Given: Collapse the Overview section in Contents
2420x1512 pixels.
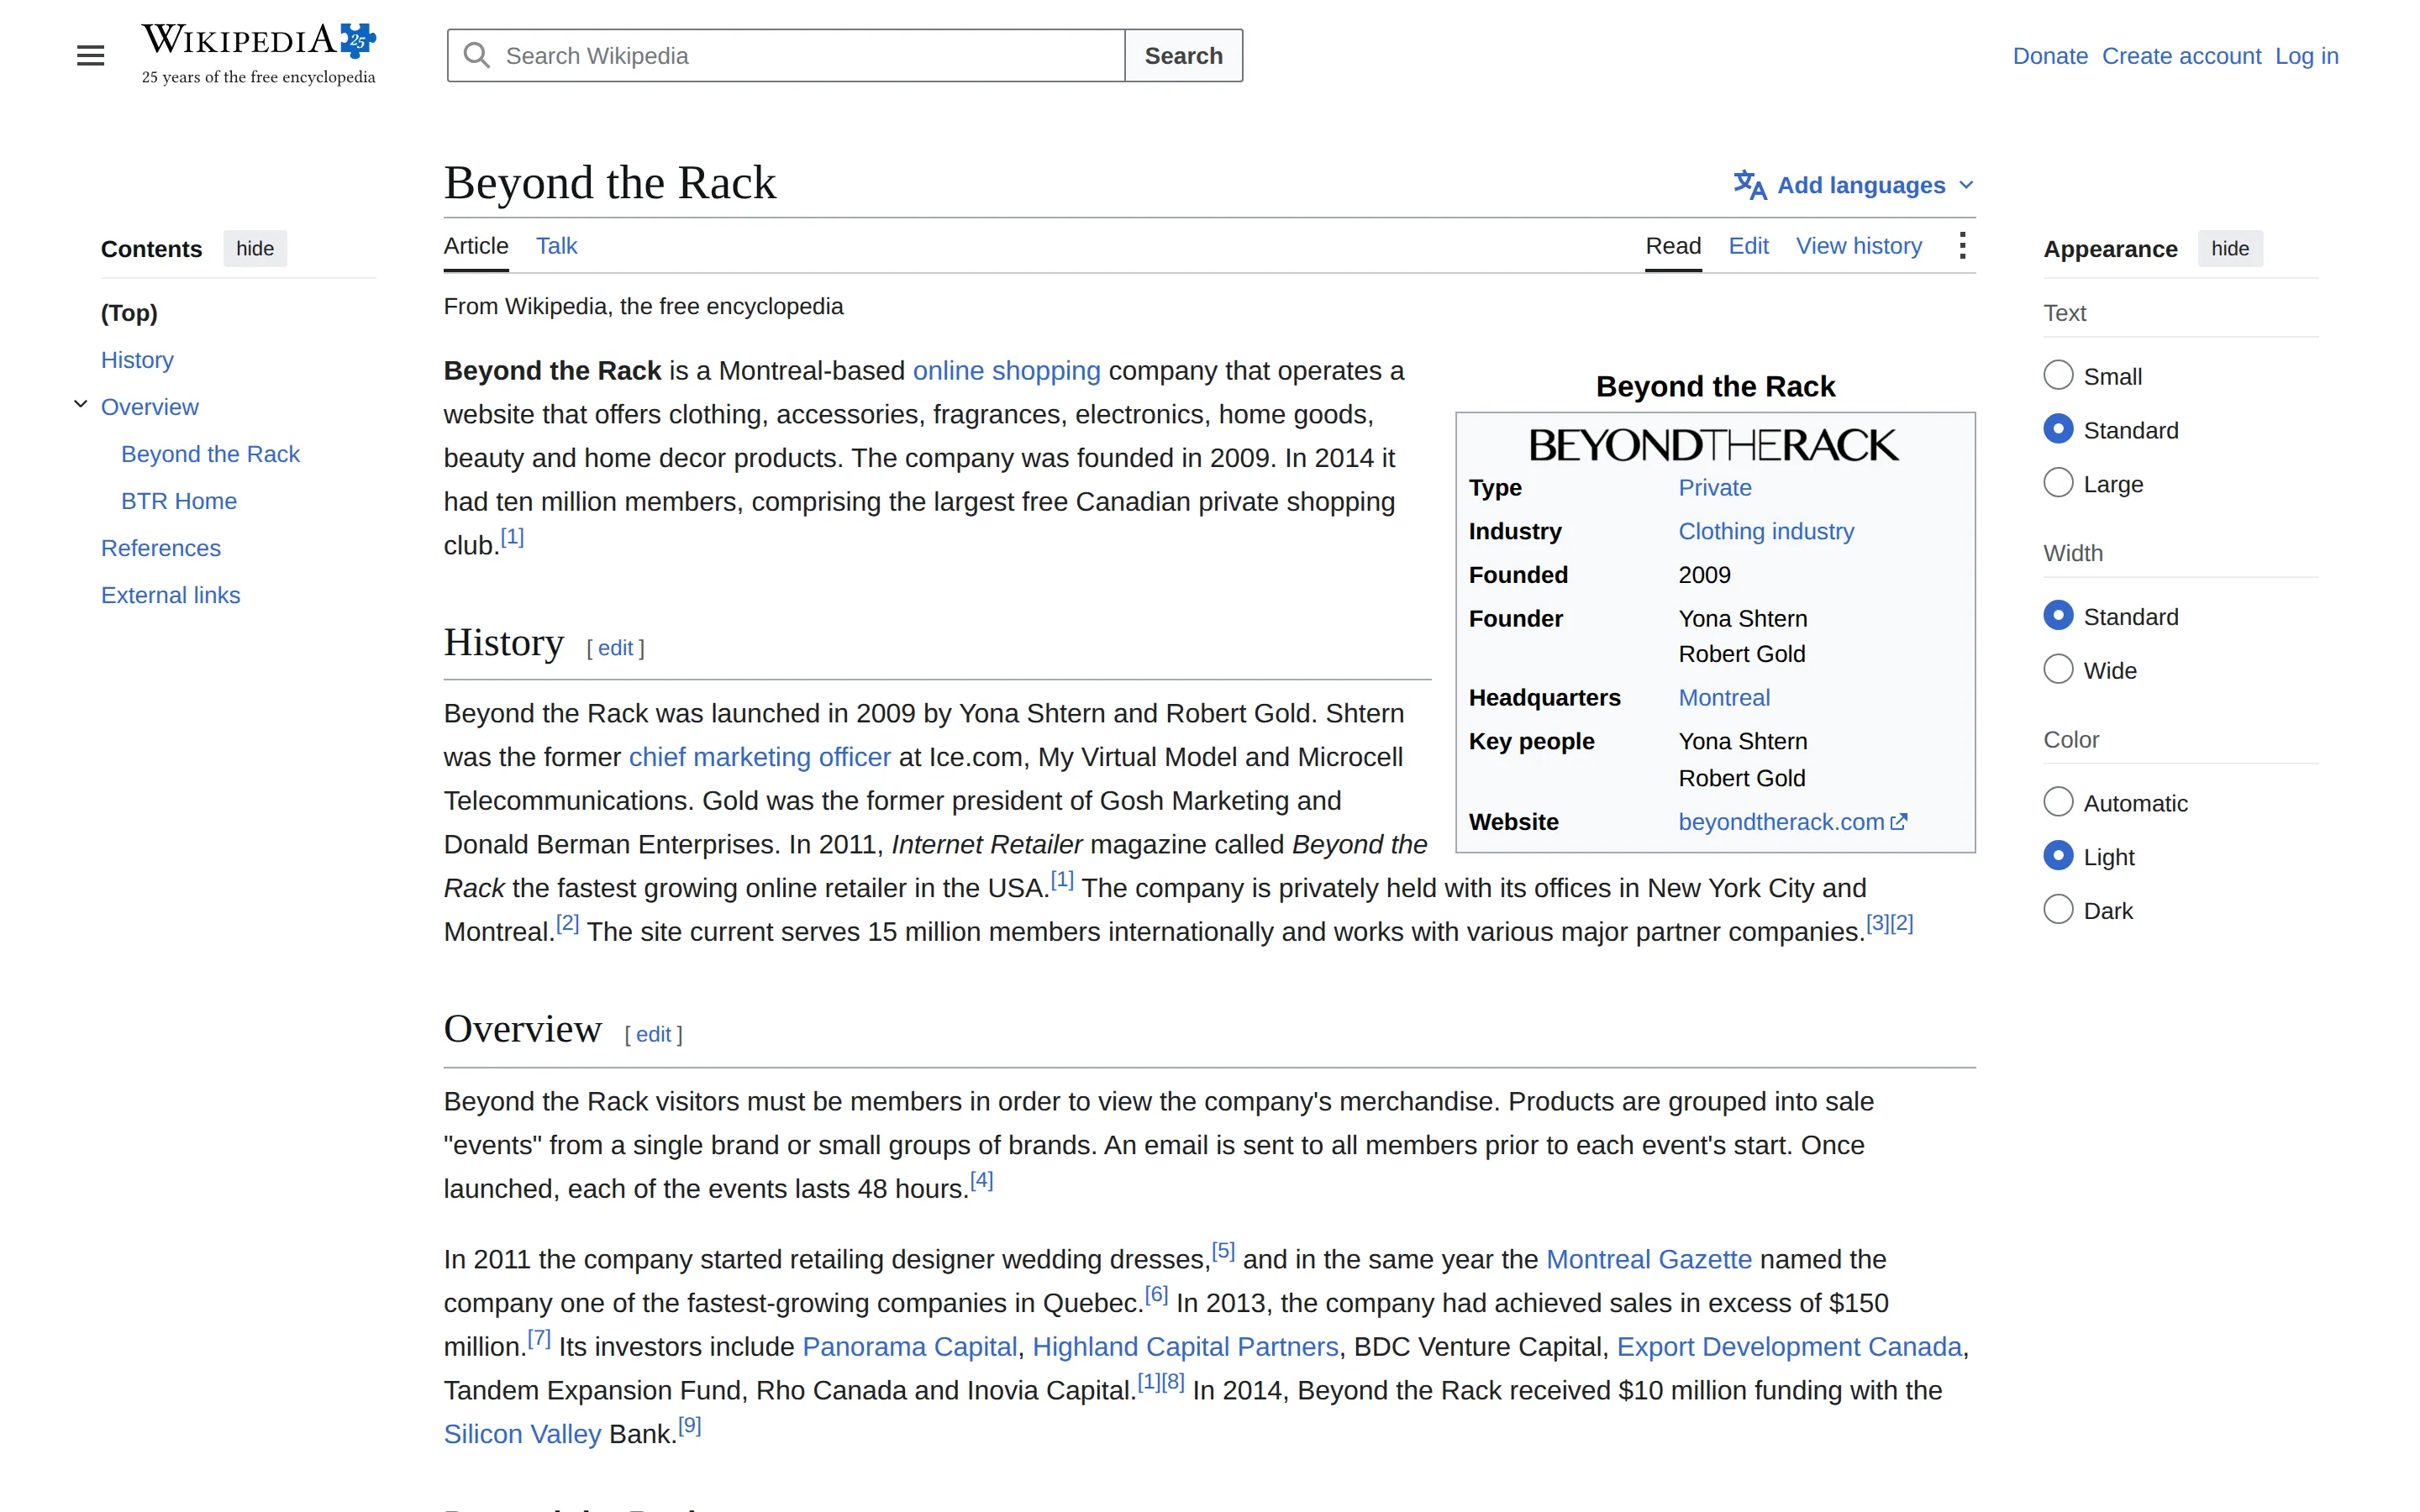Looking at the screenshot, I should coord(80,405).
